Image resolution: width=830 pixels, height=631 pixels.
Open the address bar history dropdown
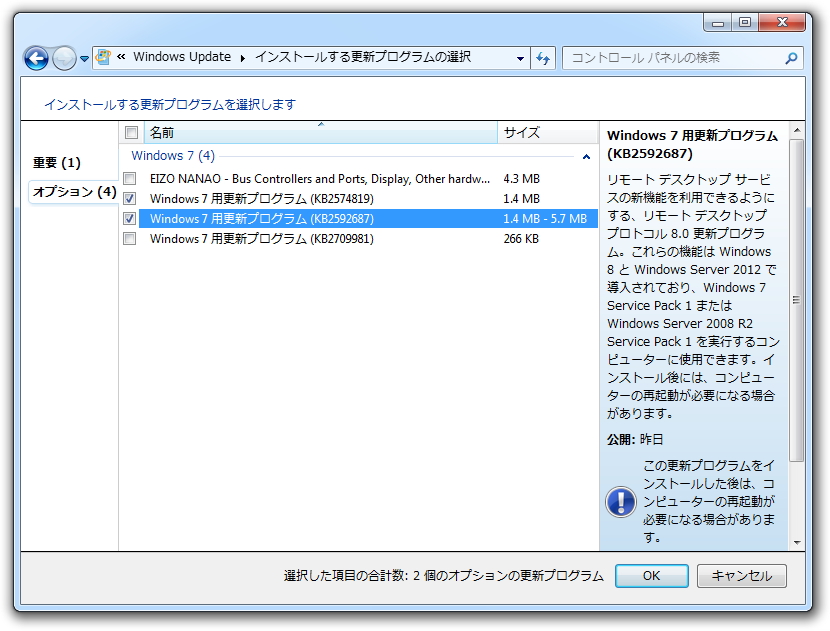coord(521,58)
